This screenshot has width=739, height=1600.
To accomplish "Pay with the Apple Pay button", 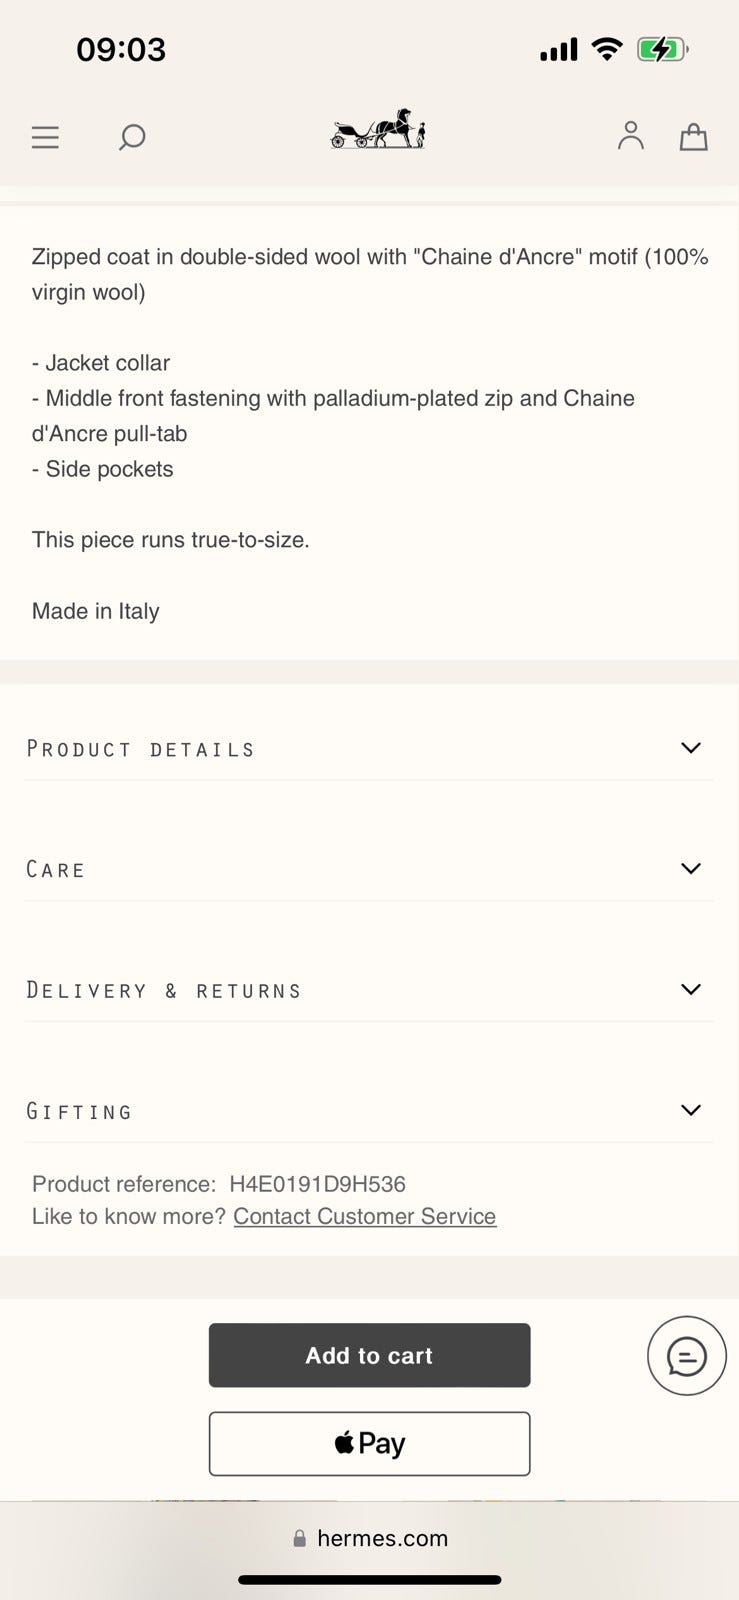I will [369, 1443].
